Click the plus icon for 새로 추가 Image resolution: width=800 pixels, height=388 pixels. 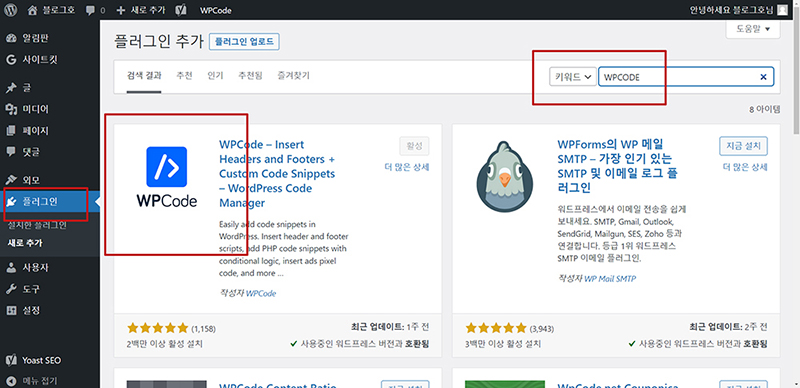pos(120,10)
